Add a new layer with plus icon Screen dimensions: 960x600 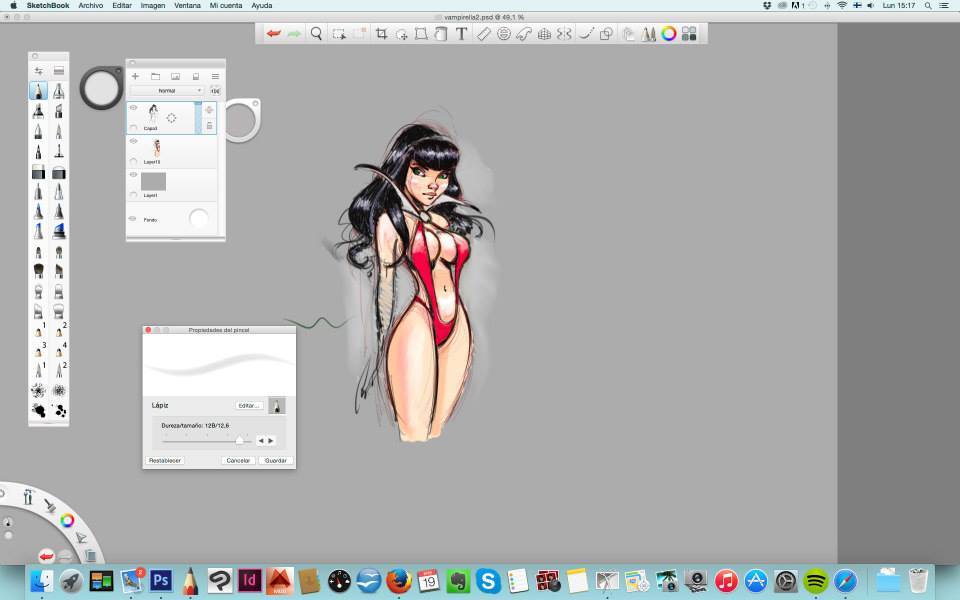(135, 76)
